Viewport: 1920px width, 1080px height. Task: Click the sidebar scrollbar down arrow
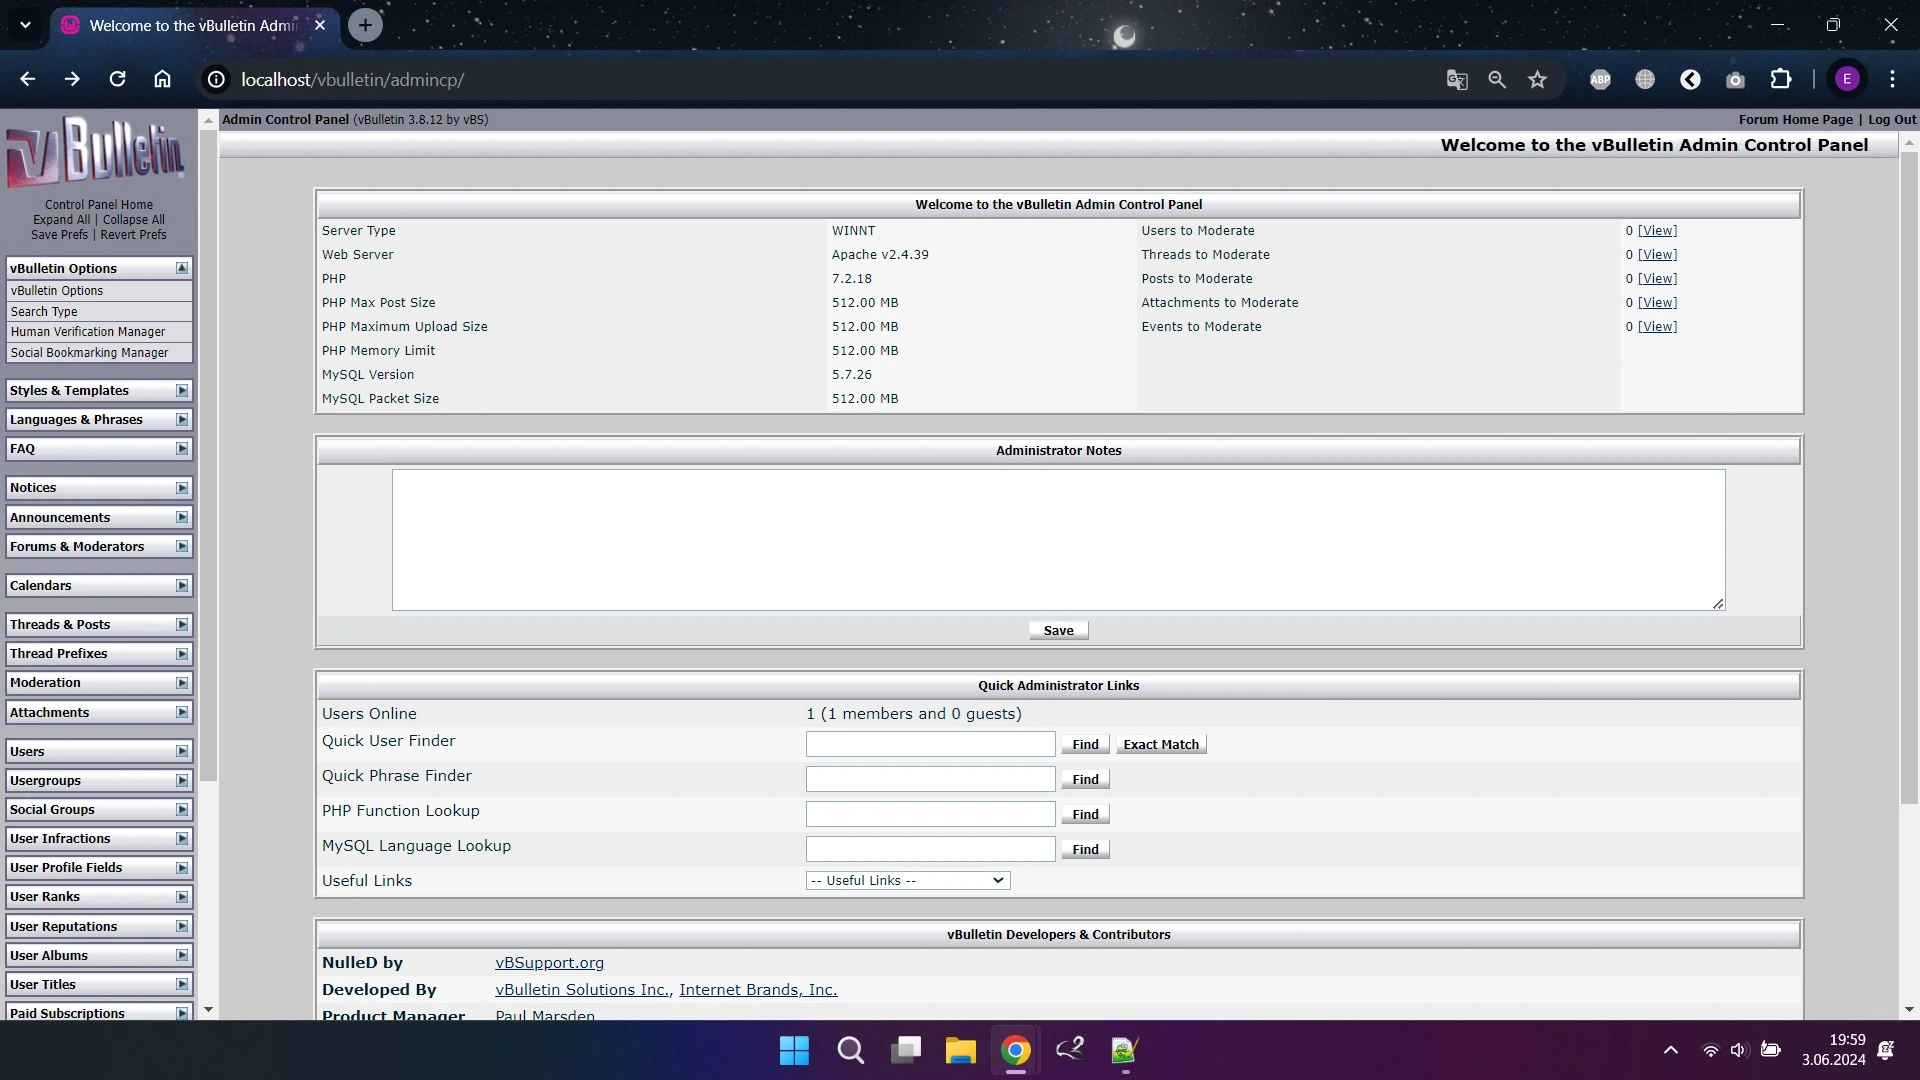click(208, 1010)
